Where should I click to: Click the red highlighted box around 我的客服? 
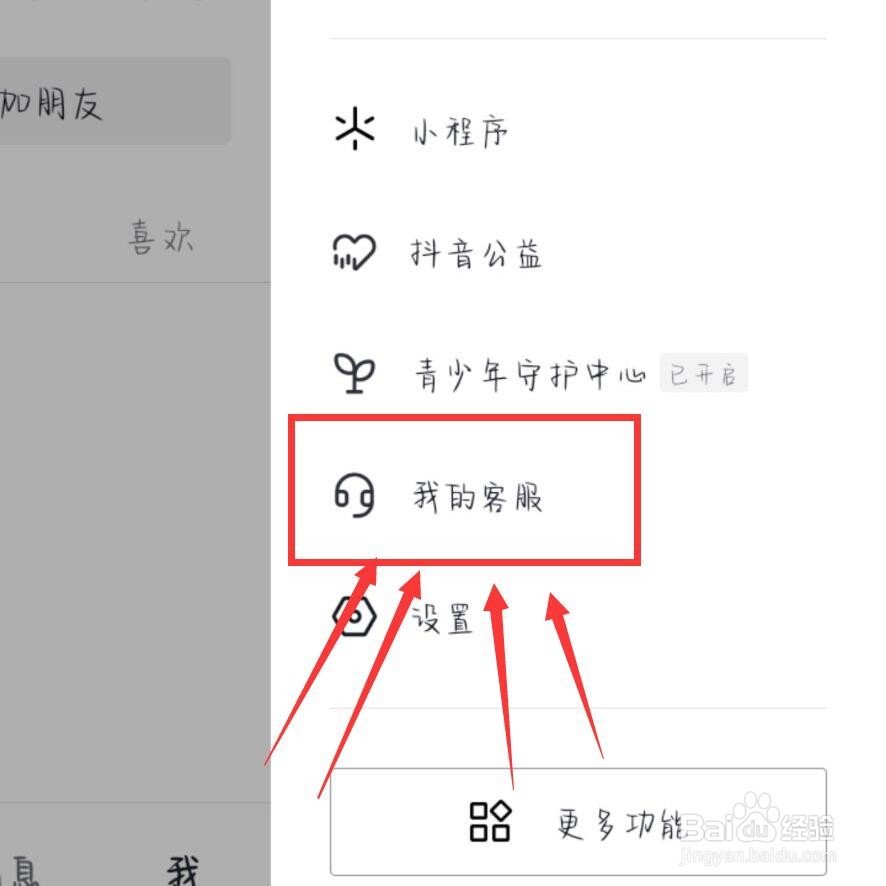click(x=464, y=490)
